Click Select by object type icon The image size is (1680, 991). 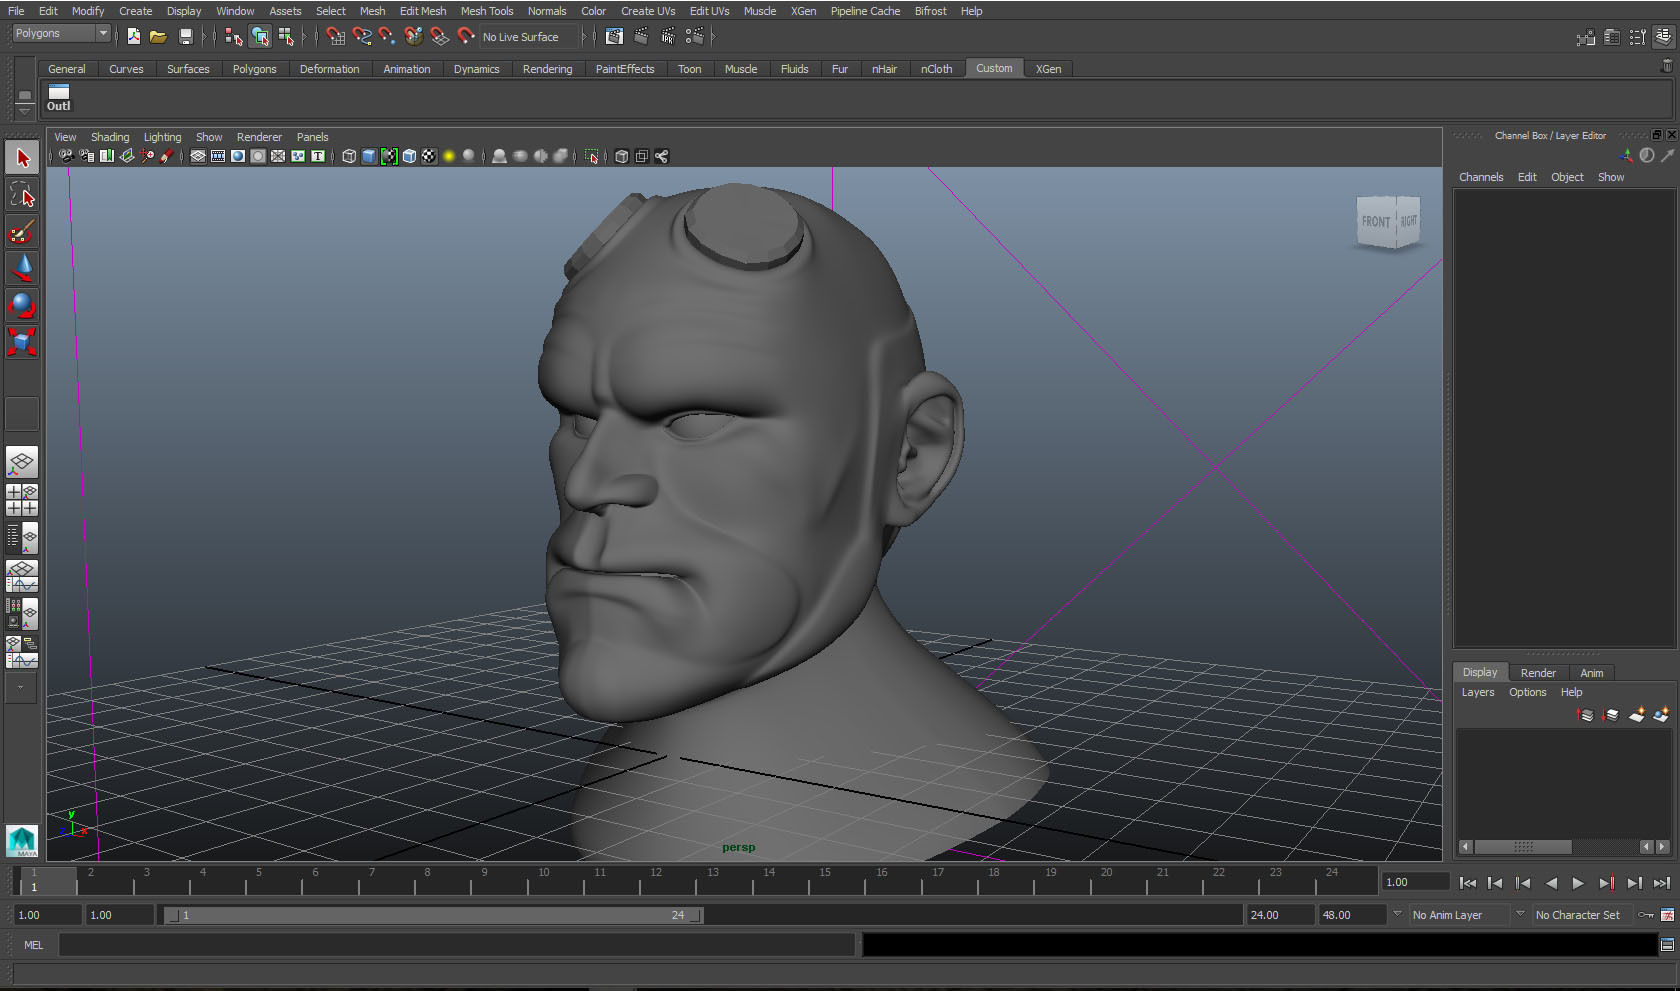[x=260, y=37]
